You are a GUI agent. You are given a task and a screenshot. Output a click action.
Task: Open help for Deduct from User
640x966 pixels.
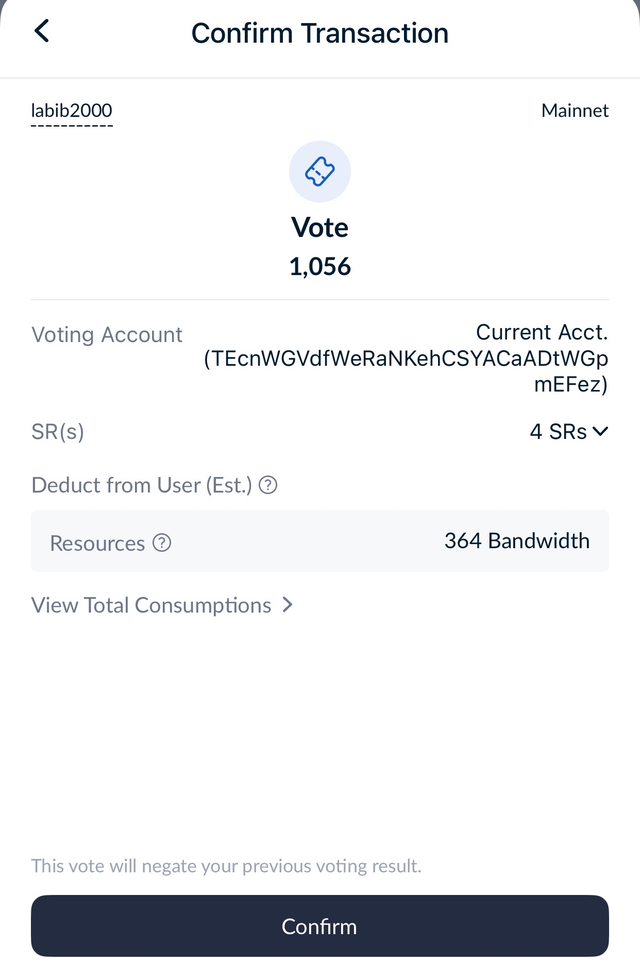tap(268, 486)
